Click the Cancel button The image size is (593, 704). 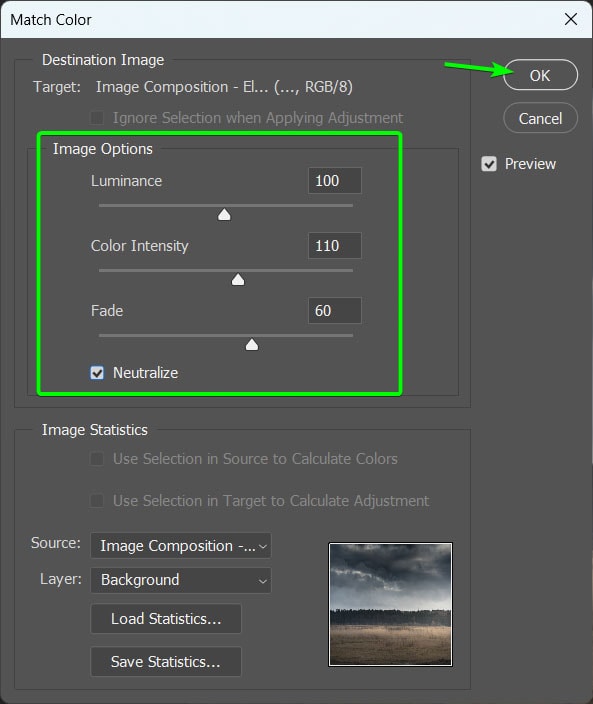pyautogui.click(x=540, y=118)
